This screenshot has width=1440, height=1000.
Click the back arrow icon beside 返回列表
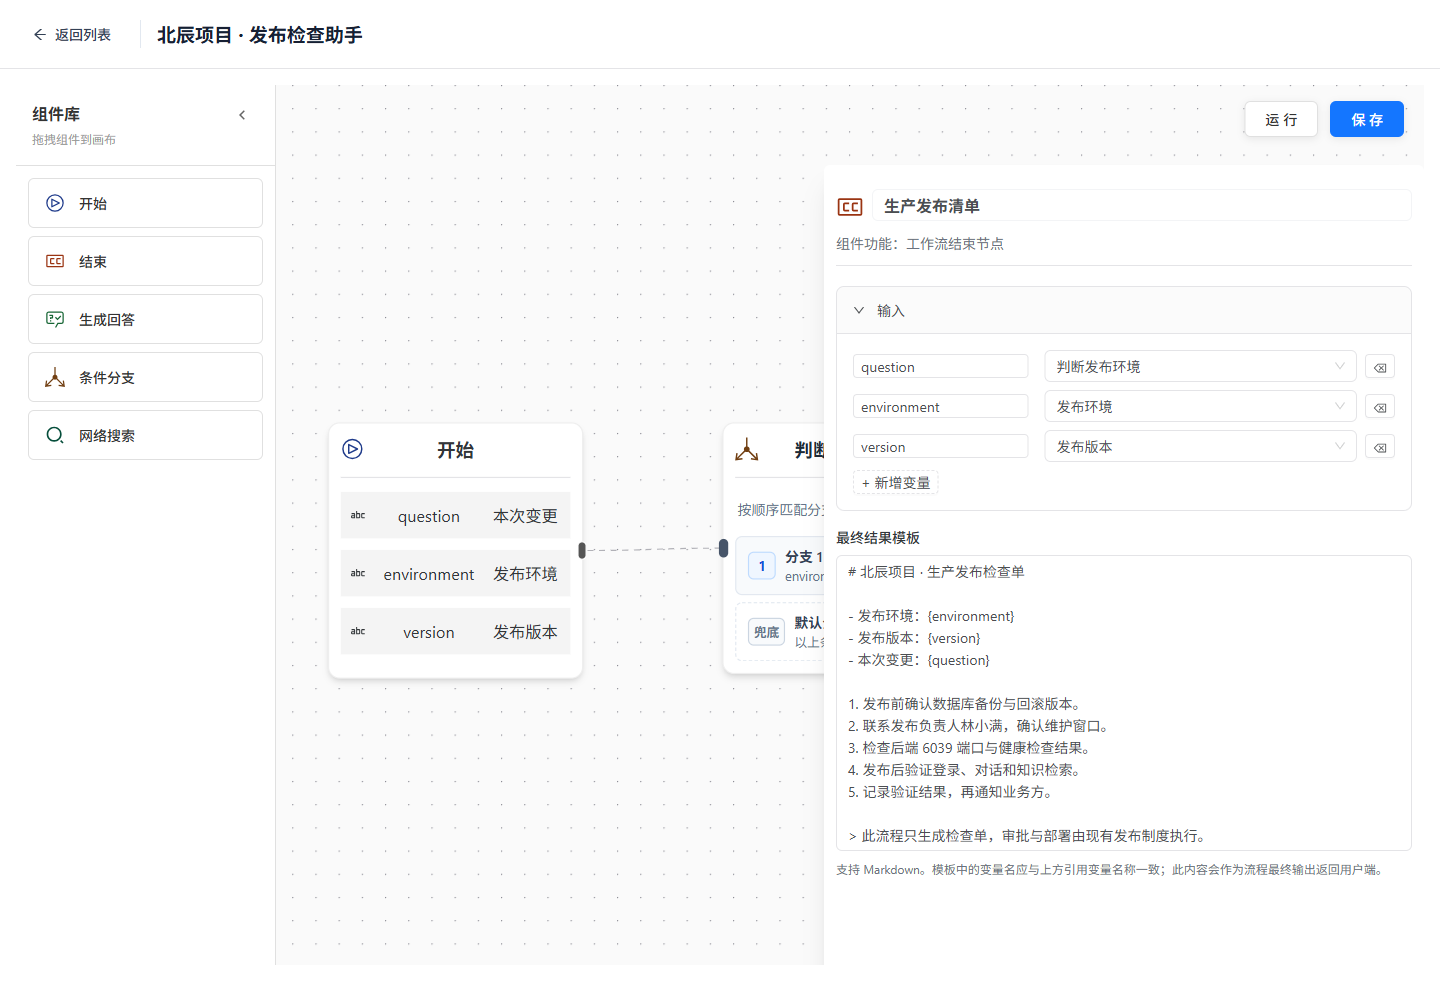(40, 35)
